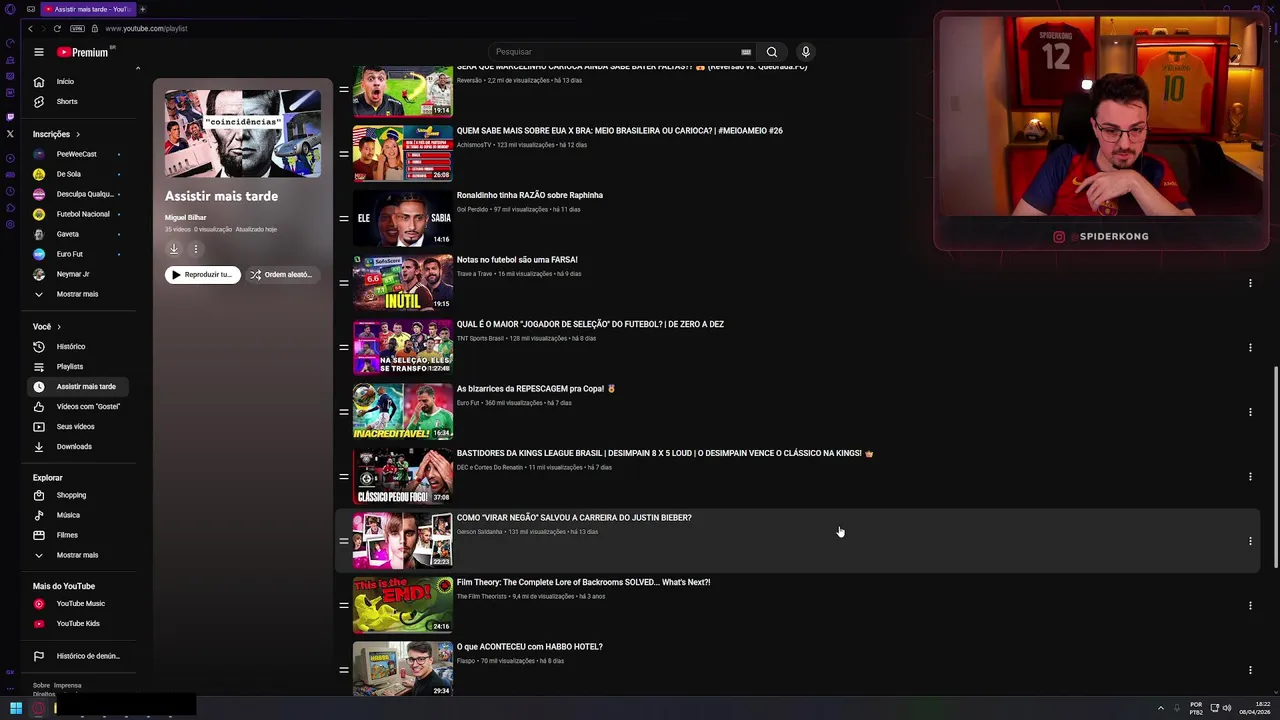Expand Mostrar mais under subscriptions
The width and height of the screenshot is (1280, 720).
(80, 294)
